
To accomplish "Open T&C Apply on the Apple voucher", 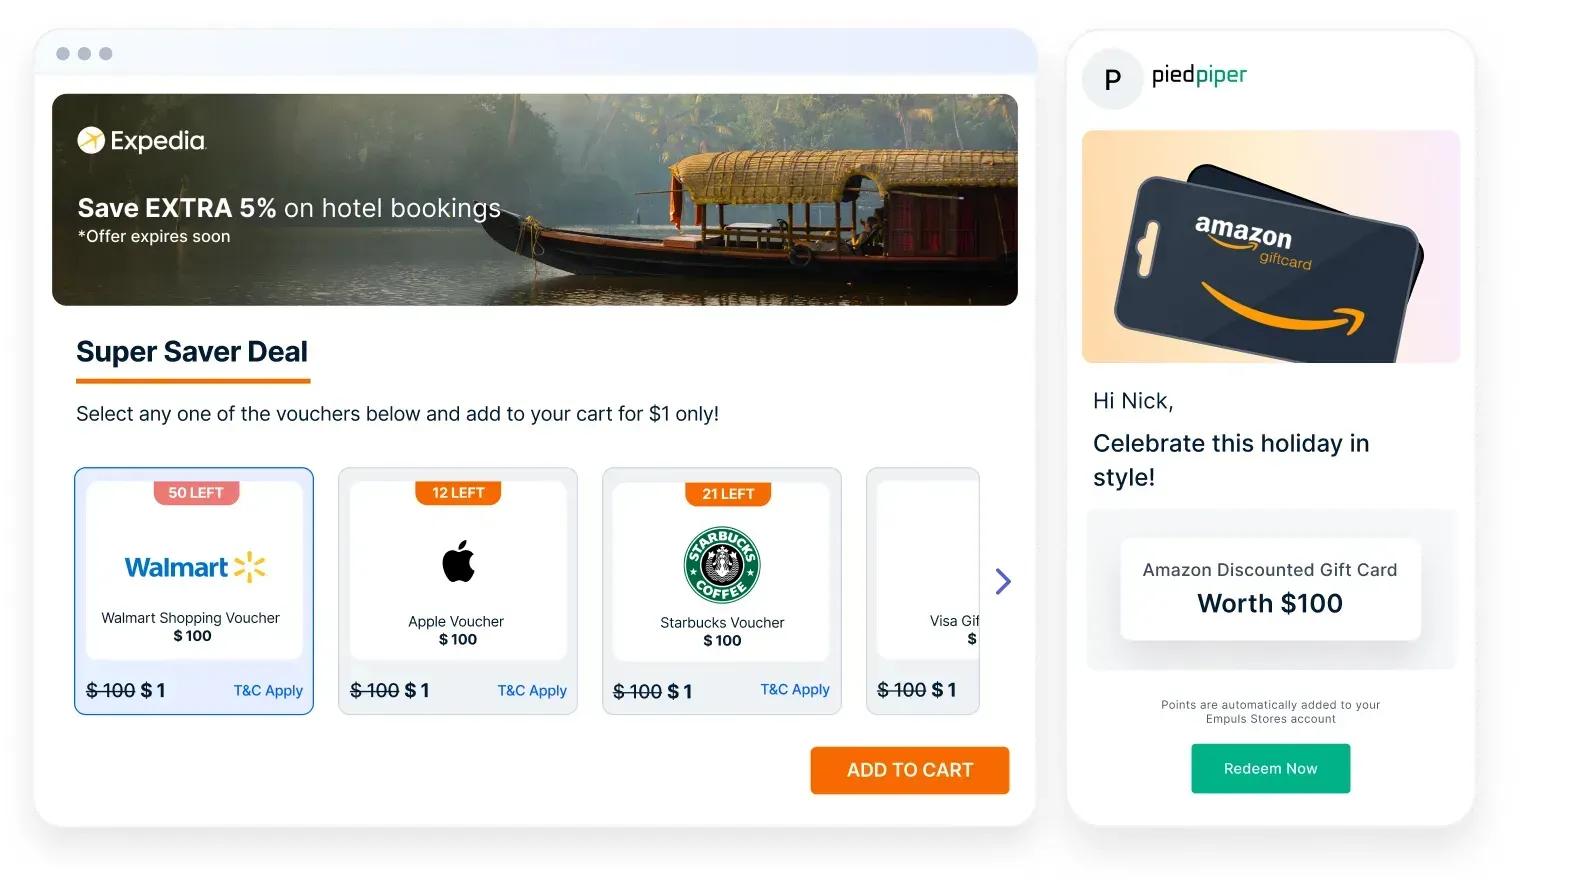I will pyautogui.click(x=532, y=690).
